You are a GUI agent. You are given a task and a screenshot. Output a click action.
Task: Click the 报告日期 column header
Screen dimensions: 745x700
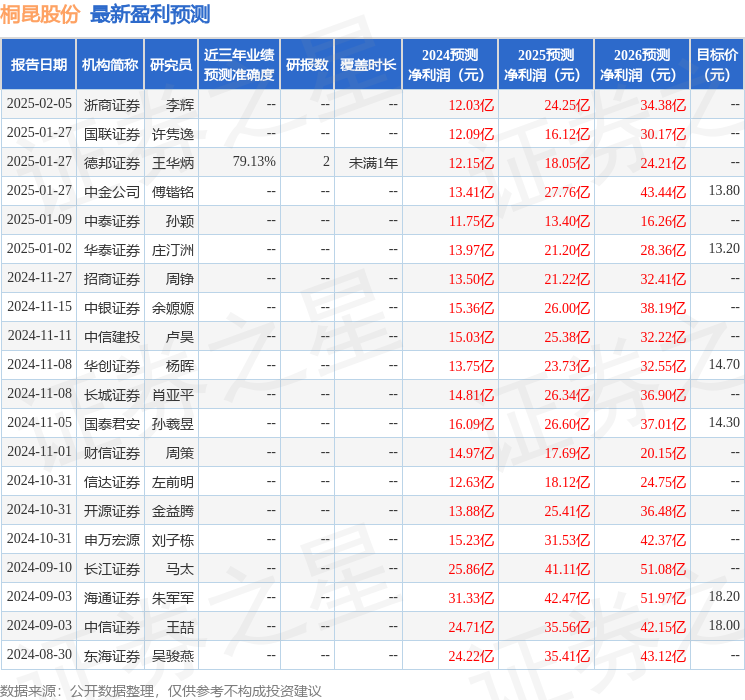coord(38,65)
